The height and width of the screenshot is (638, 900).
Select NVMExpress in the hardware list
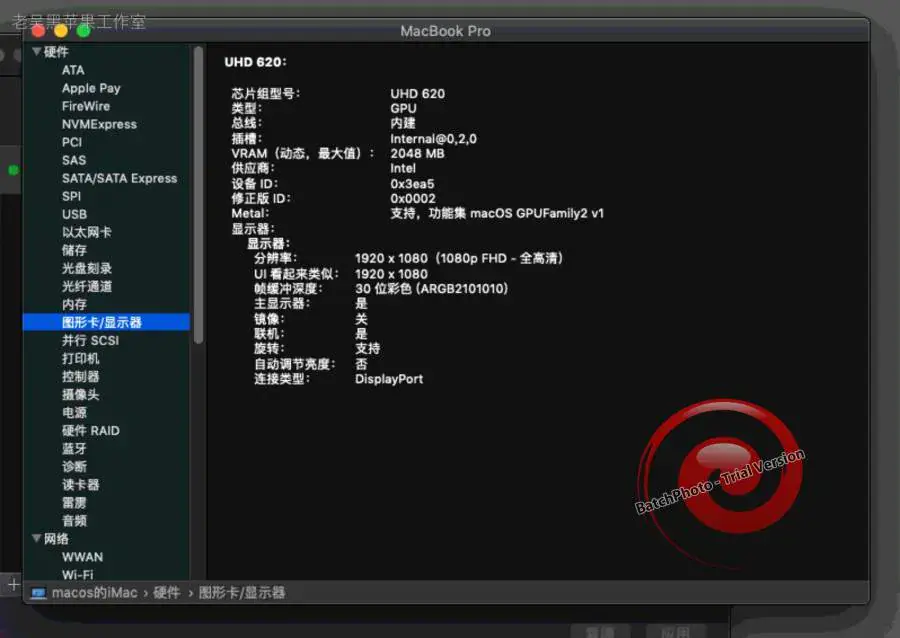99,124
